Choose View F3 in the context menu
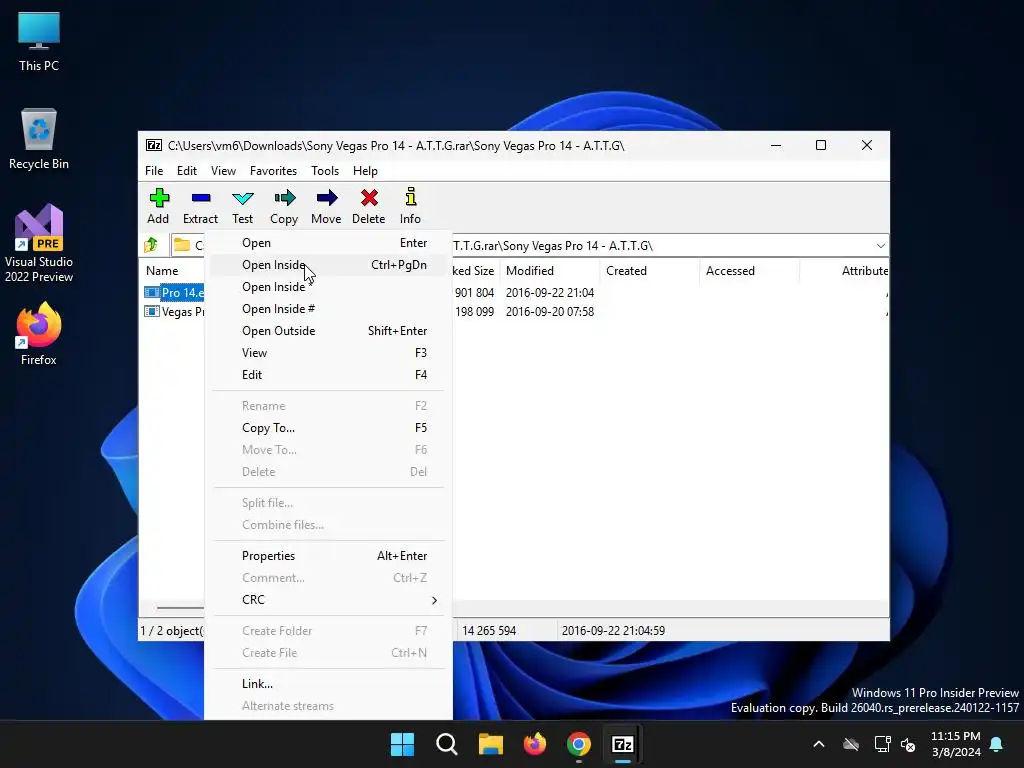 (x=328, y=353)
